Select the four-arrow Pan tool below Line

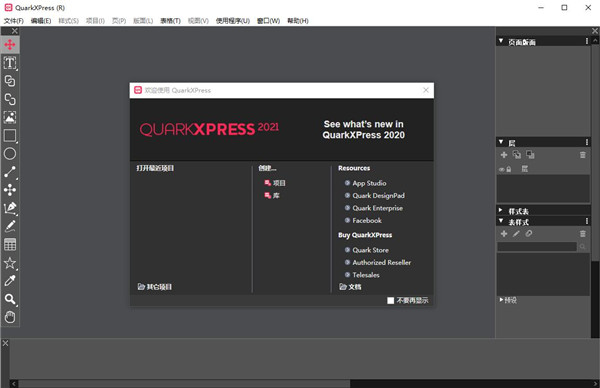[10, 190]
